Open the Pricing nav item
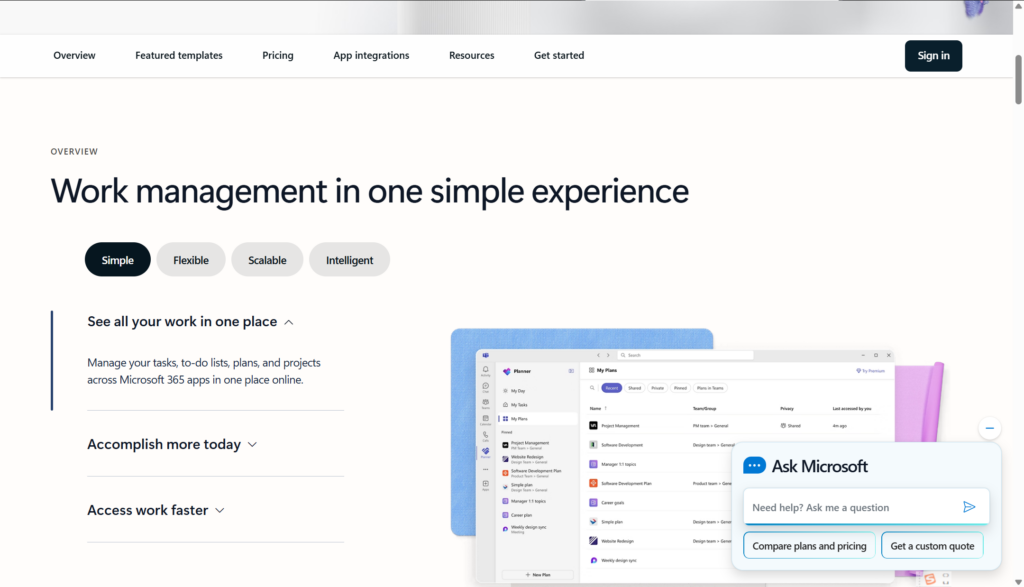 click(278, 56)
